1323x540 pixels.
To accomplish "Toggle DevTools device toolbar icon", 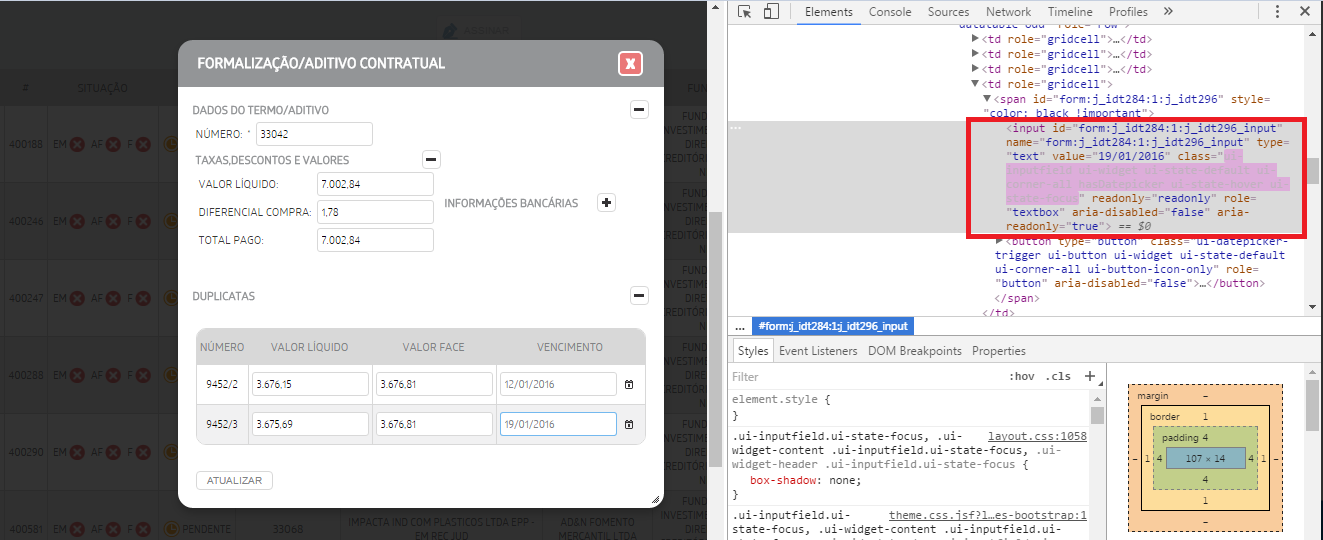I will 771,12.
